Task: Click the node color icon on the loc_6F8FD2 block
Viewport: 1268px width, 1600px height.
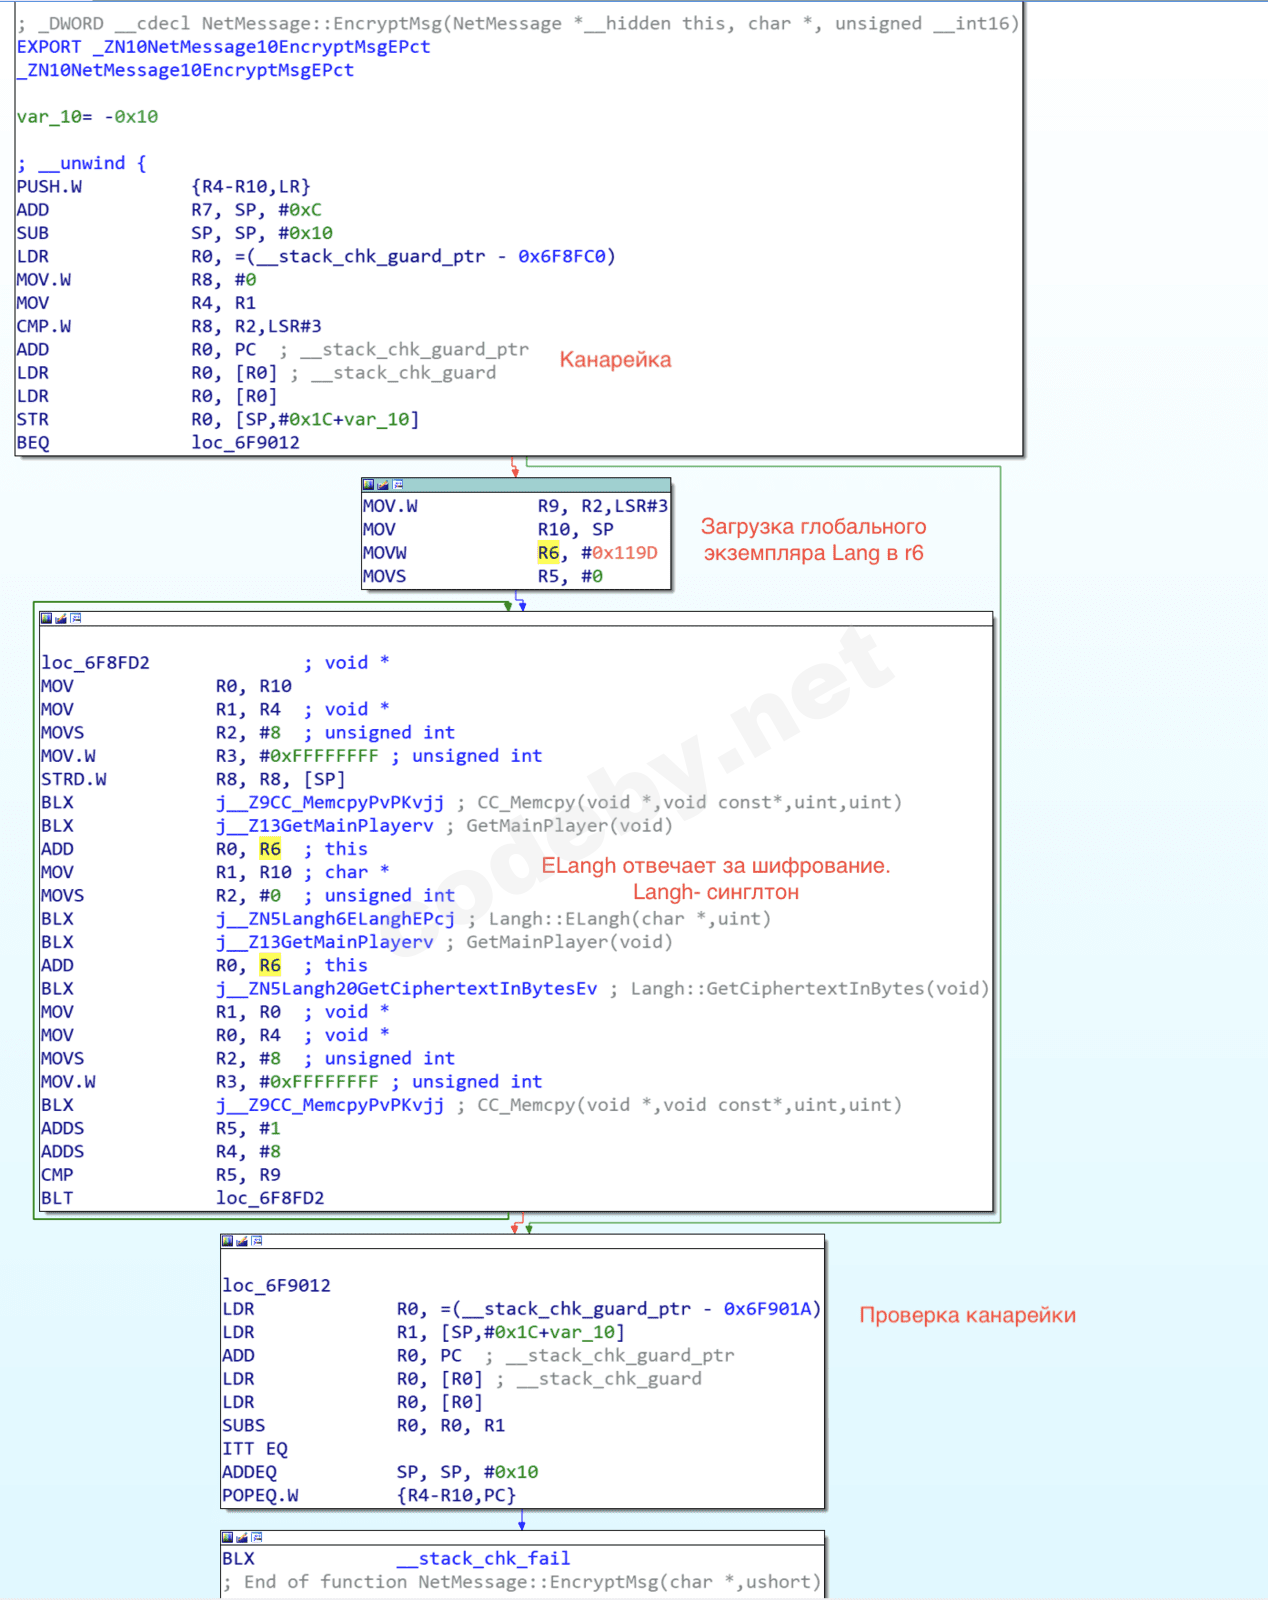Action: coord(46,619)
